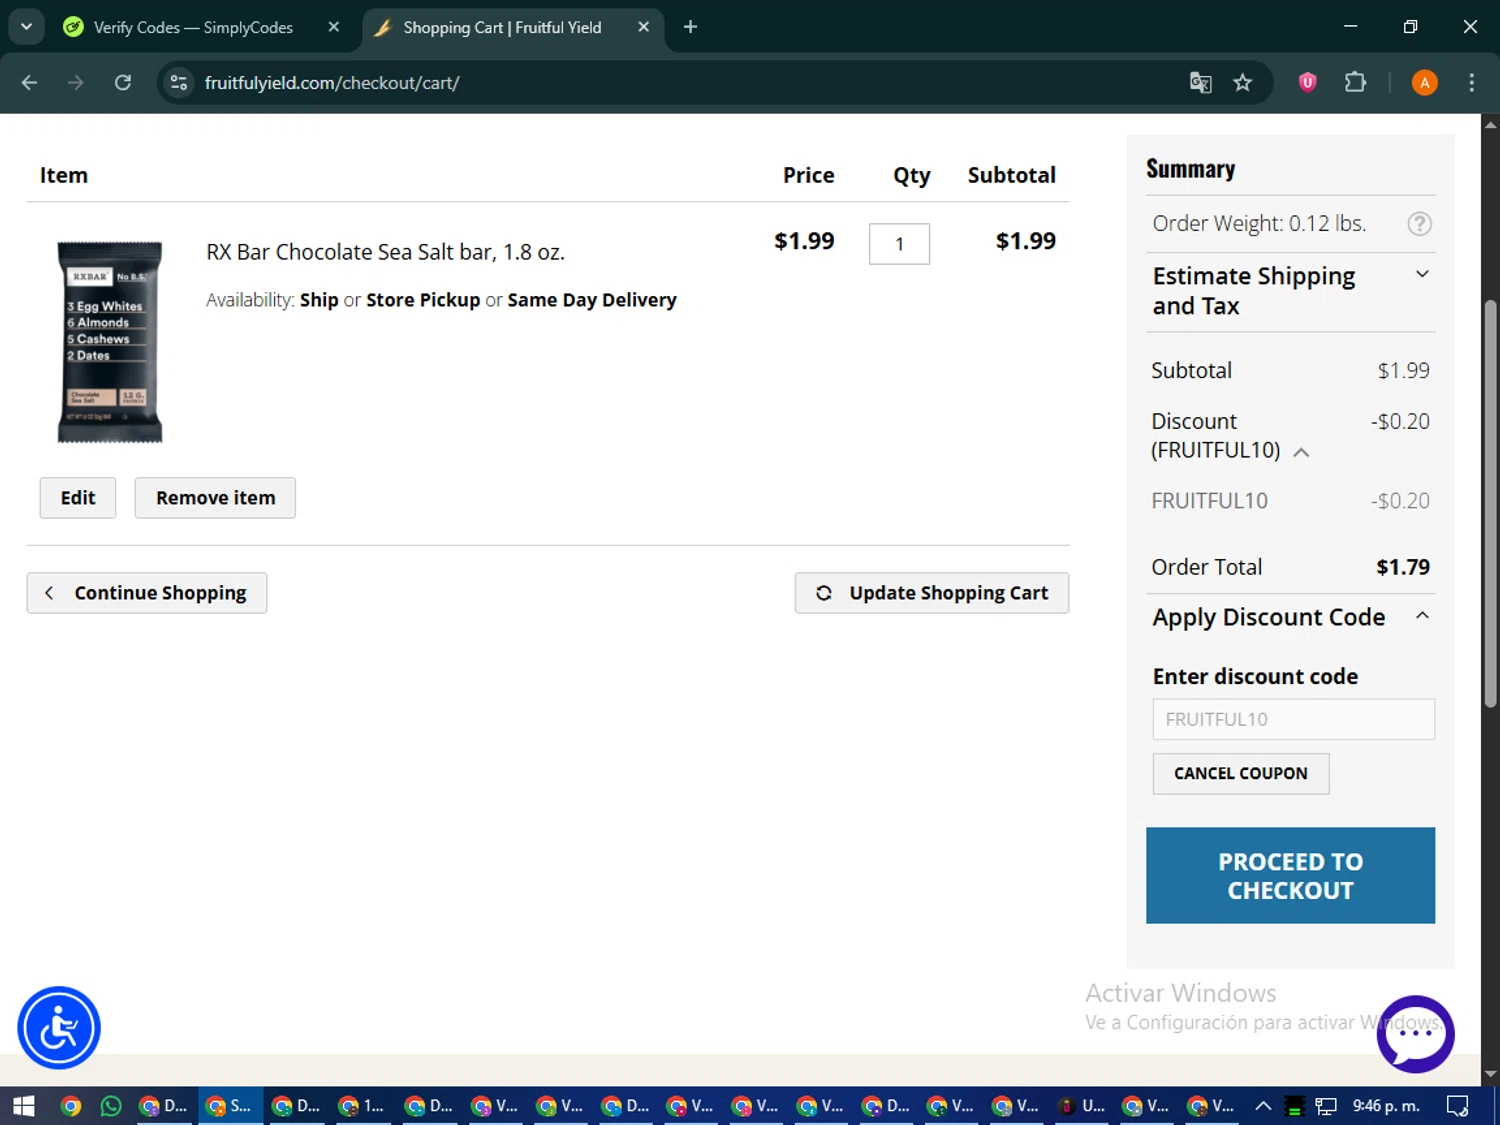
Task: Click the Store Pickup availability text
Action: click(423, 300)
